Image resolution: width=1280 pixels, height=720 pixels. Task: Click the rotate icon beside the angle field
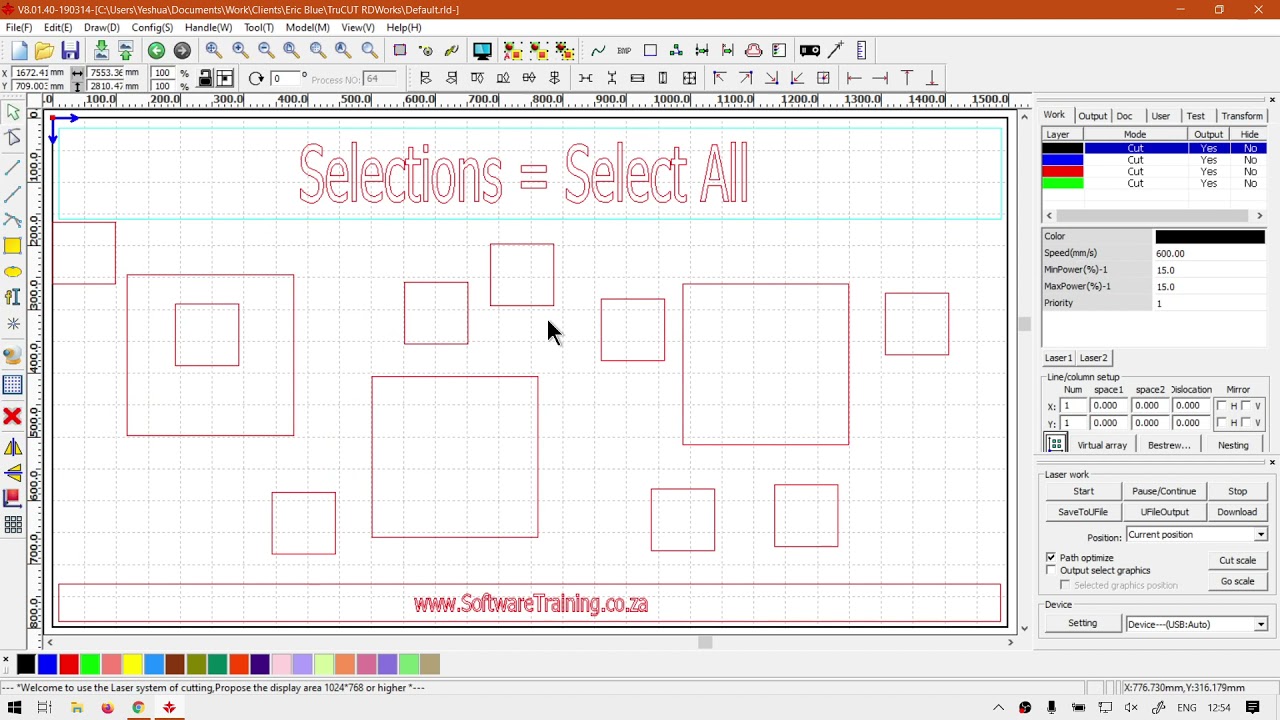click(256, 79)
